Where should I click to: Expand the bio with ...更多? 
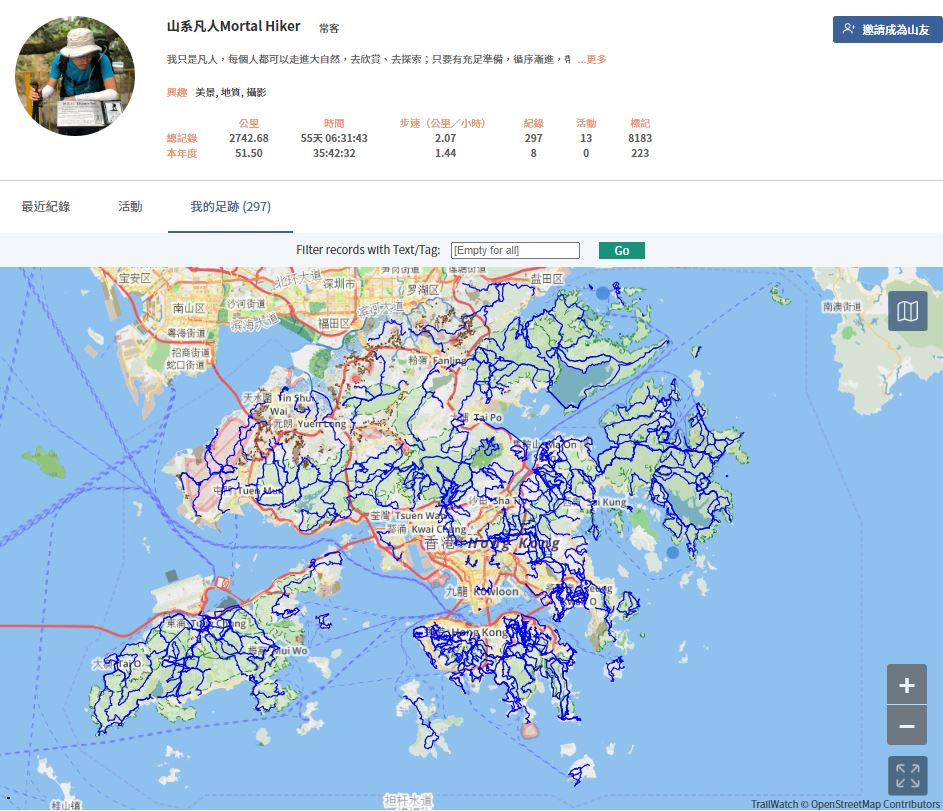point(592,60)
